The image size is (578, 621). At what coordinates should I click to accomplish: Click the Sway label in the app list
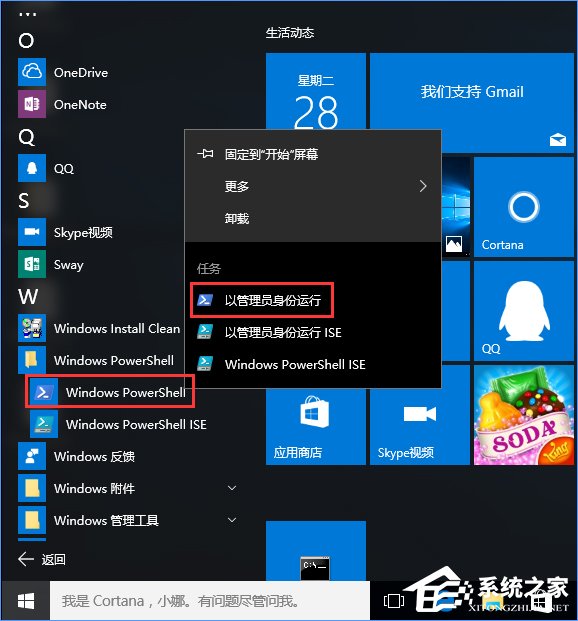coord(69,265)
